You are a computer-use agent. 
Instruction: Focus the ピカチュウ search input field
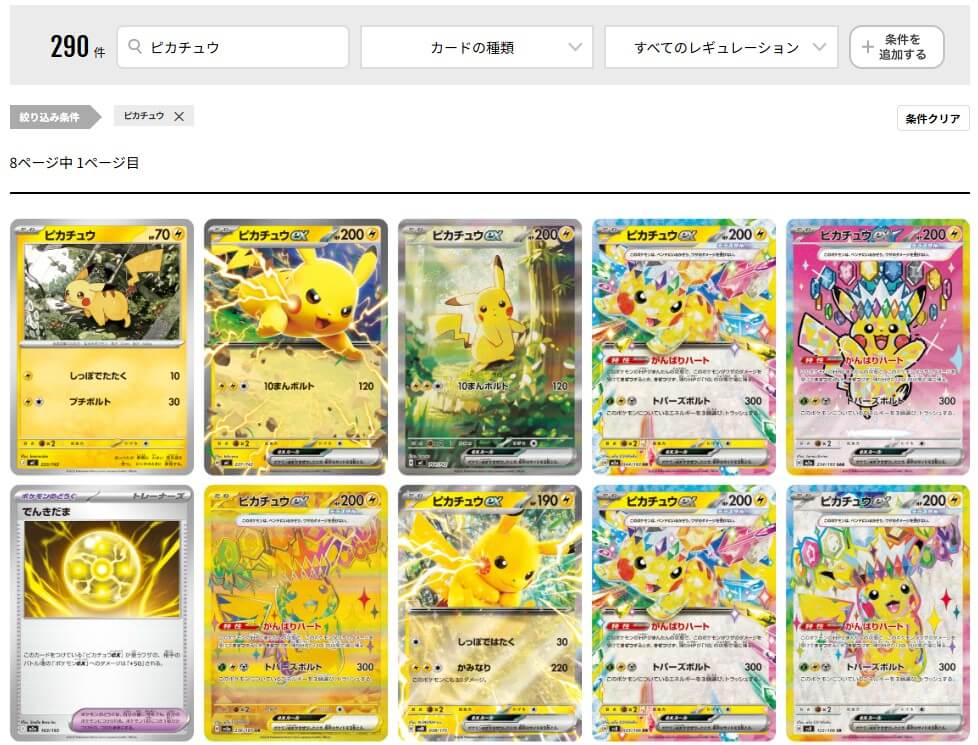tap(233, 47)
